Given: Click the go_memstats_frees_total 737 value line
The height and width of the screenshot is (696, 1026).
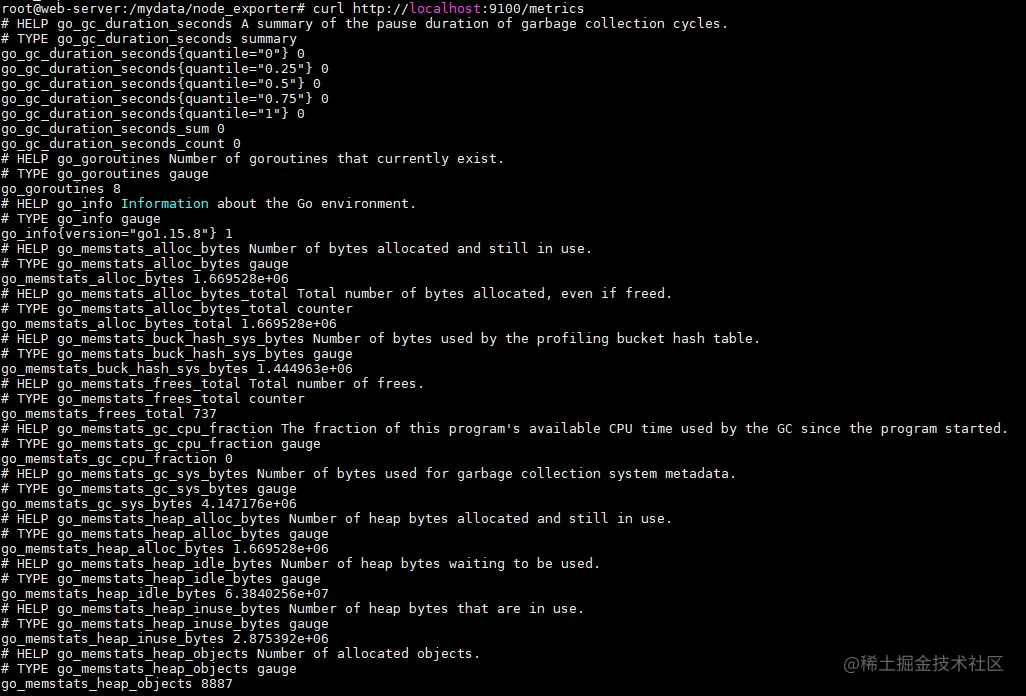Looking at the screenshot, I should pos(109,413).
